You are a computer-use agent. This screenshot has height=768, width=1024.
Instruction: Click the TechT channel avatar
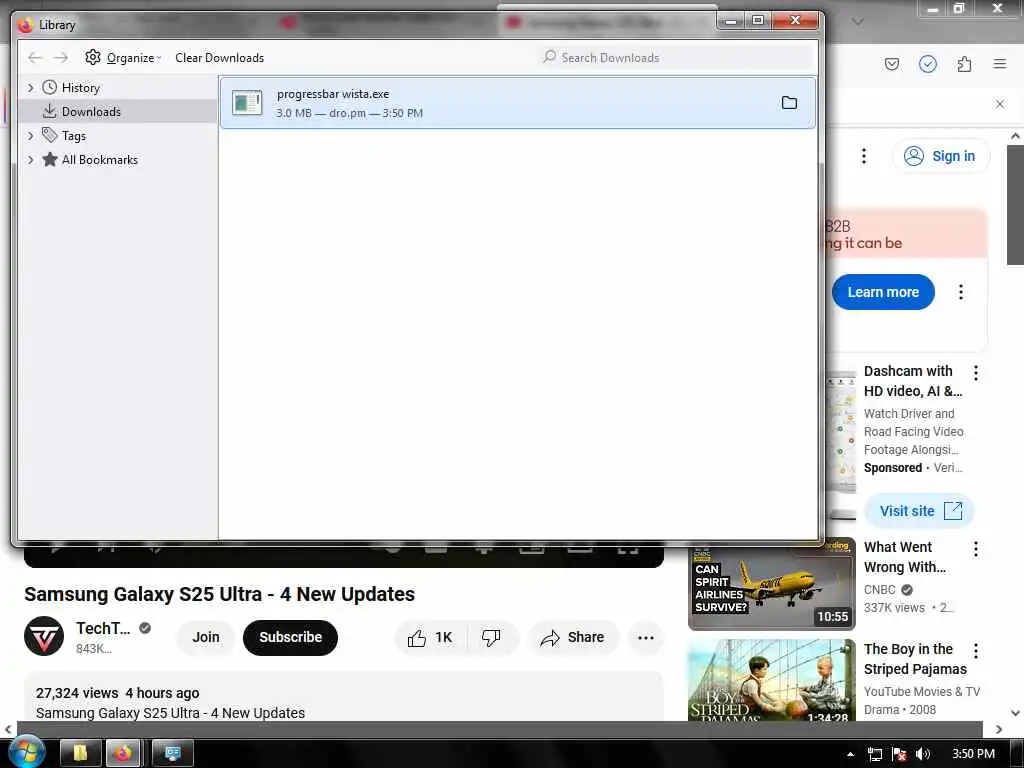44,637
